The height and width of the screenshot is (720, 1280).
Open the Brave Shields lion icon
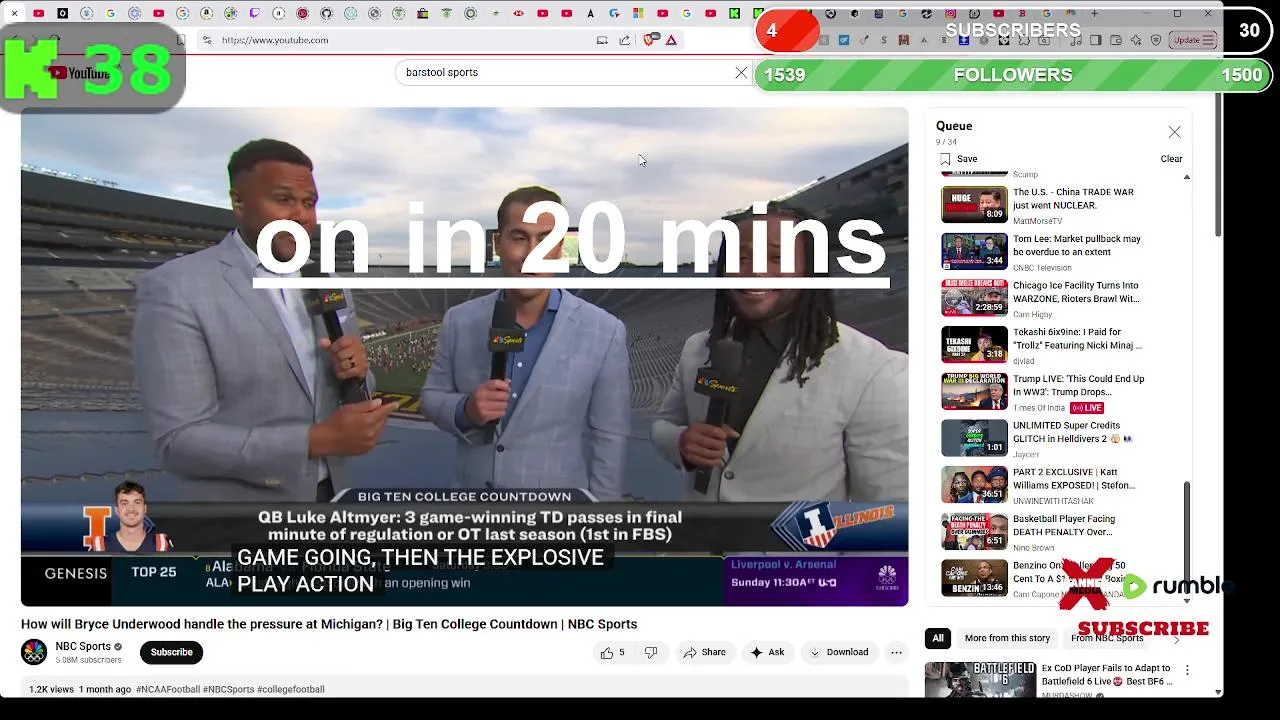[650, 40]
